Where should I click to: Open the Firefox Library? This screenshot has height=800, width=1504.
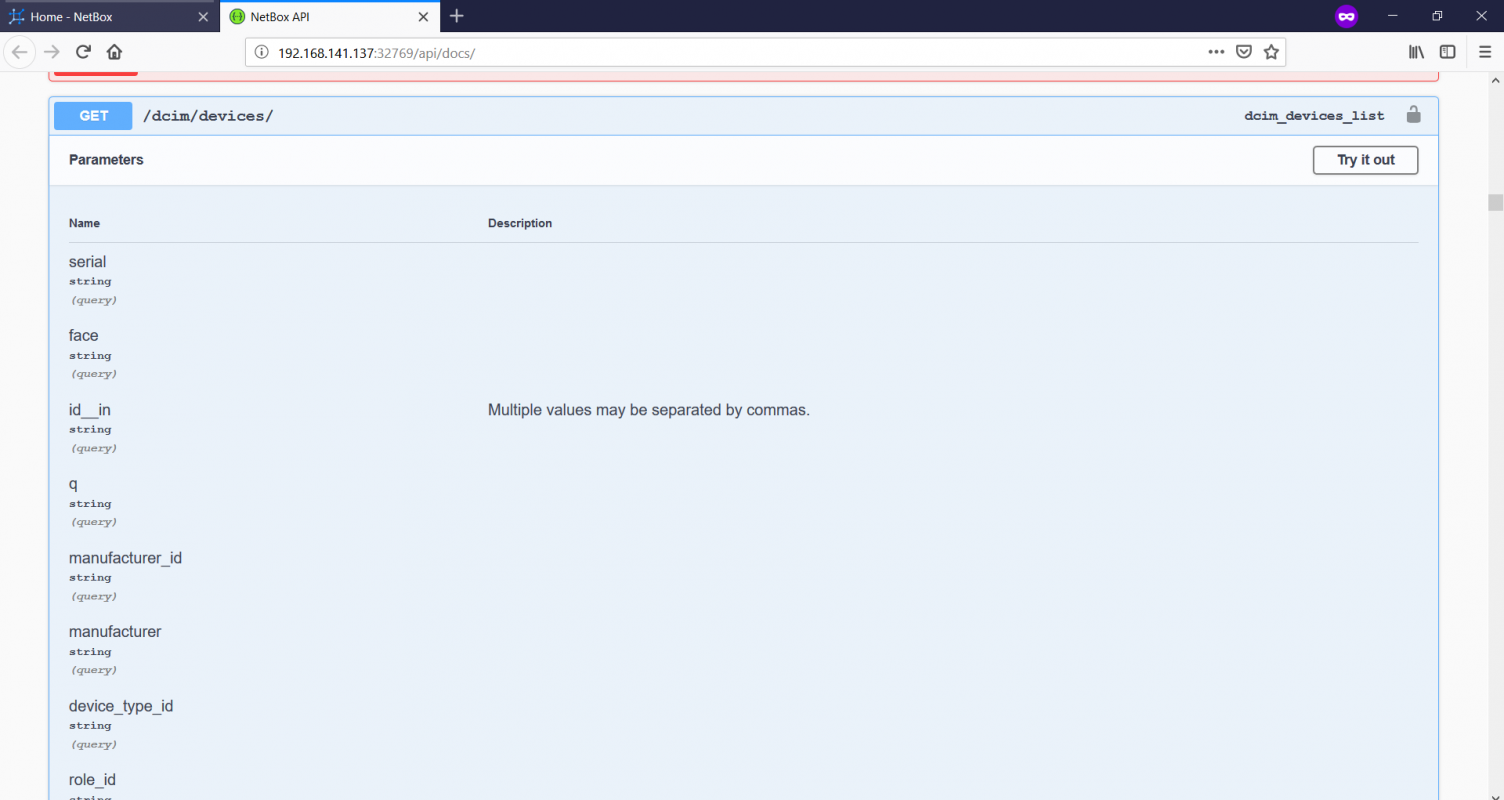coord(1416,51)
